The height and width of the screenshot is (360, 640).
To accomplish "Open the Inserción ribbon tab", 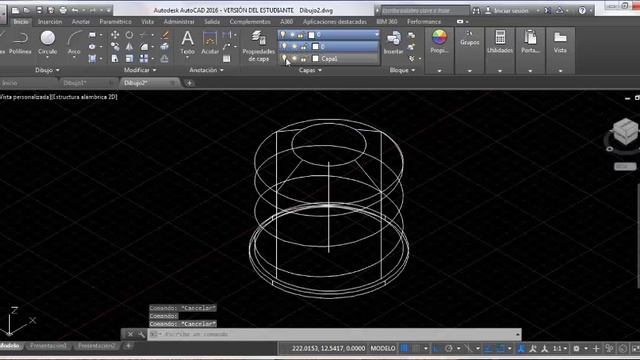I will [50, 22].
